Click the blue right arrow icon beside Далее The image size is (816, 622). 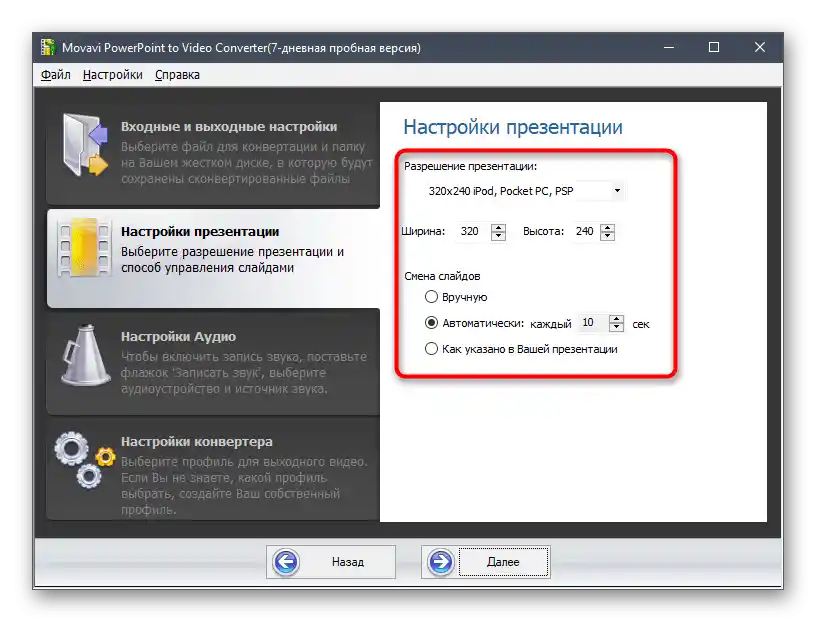(441, 562)
